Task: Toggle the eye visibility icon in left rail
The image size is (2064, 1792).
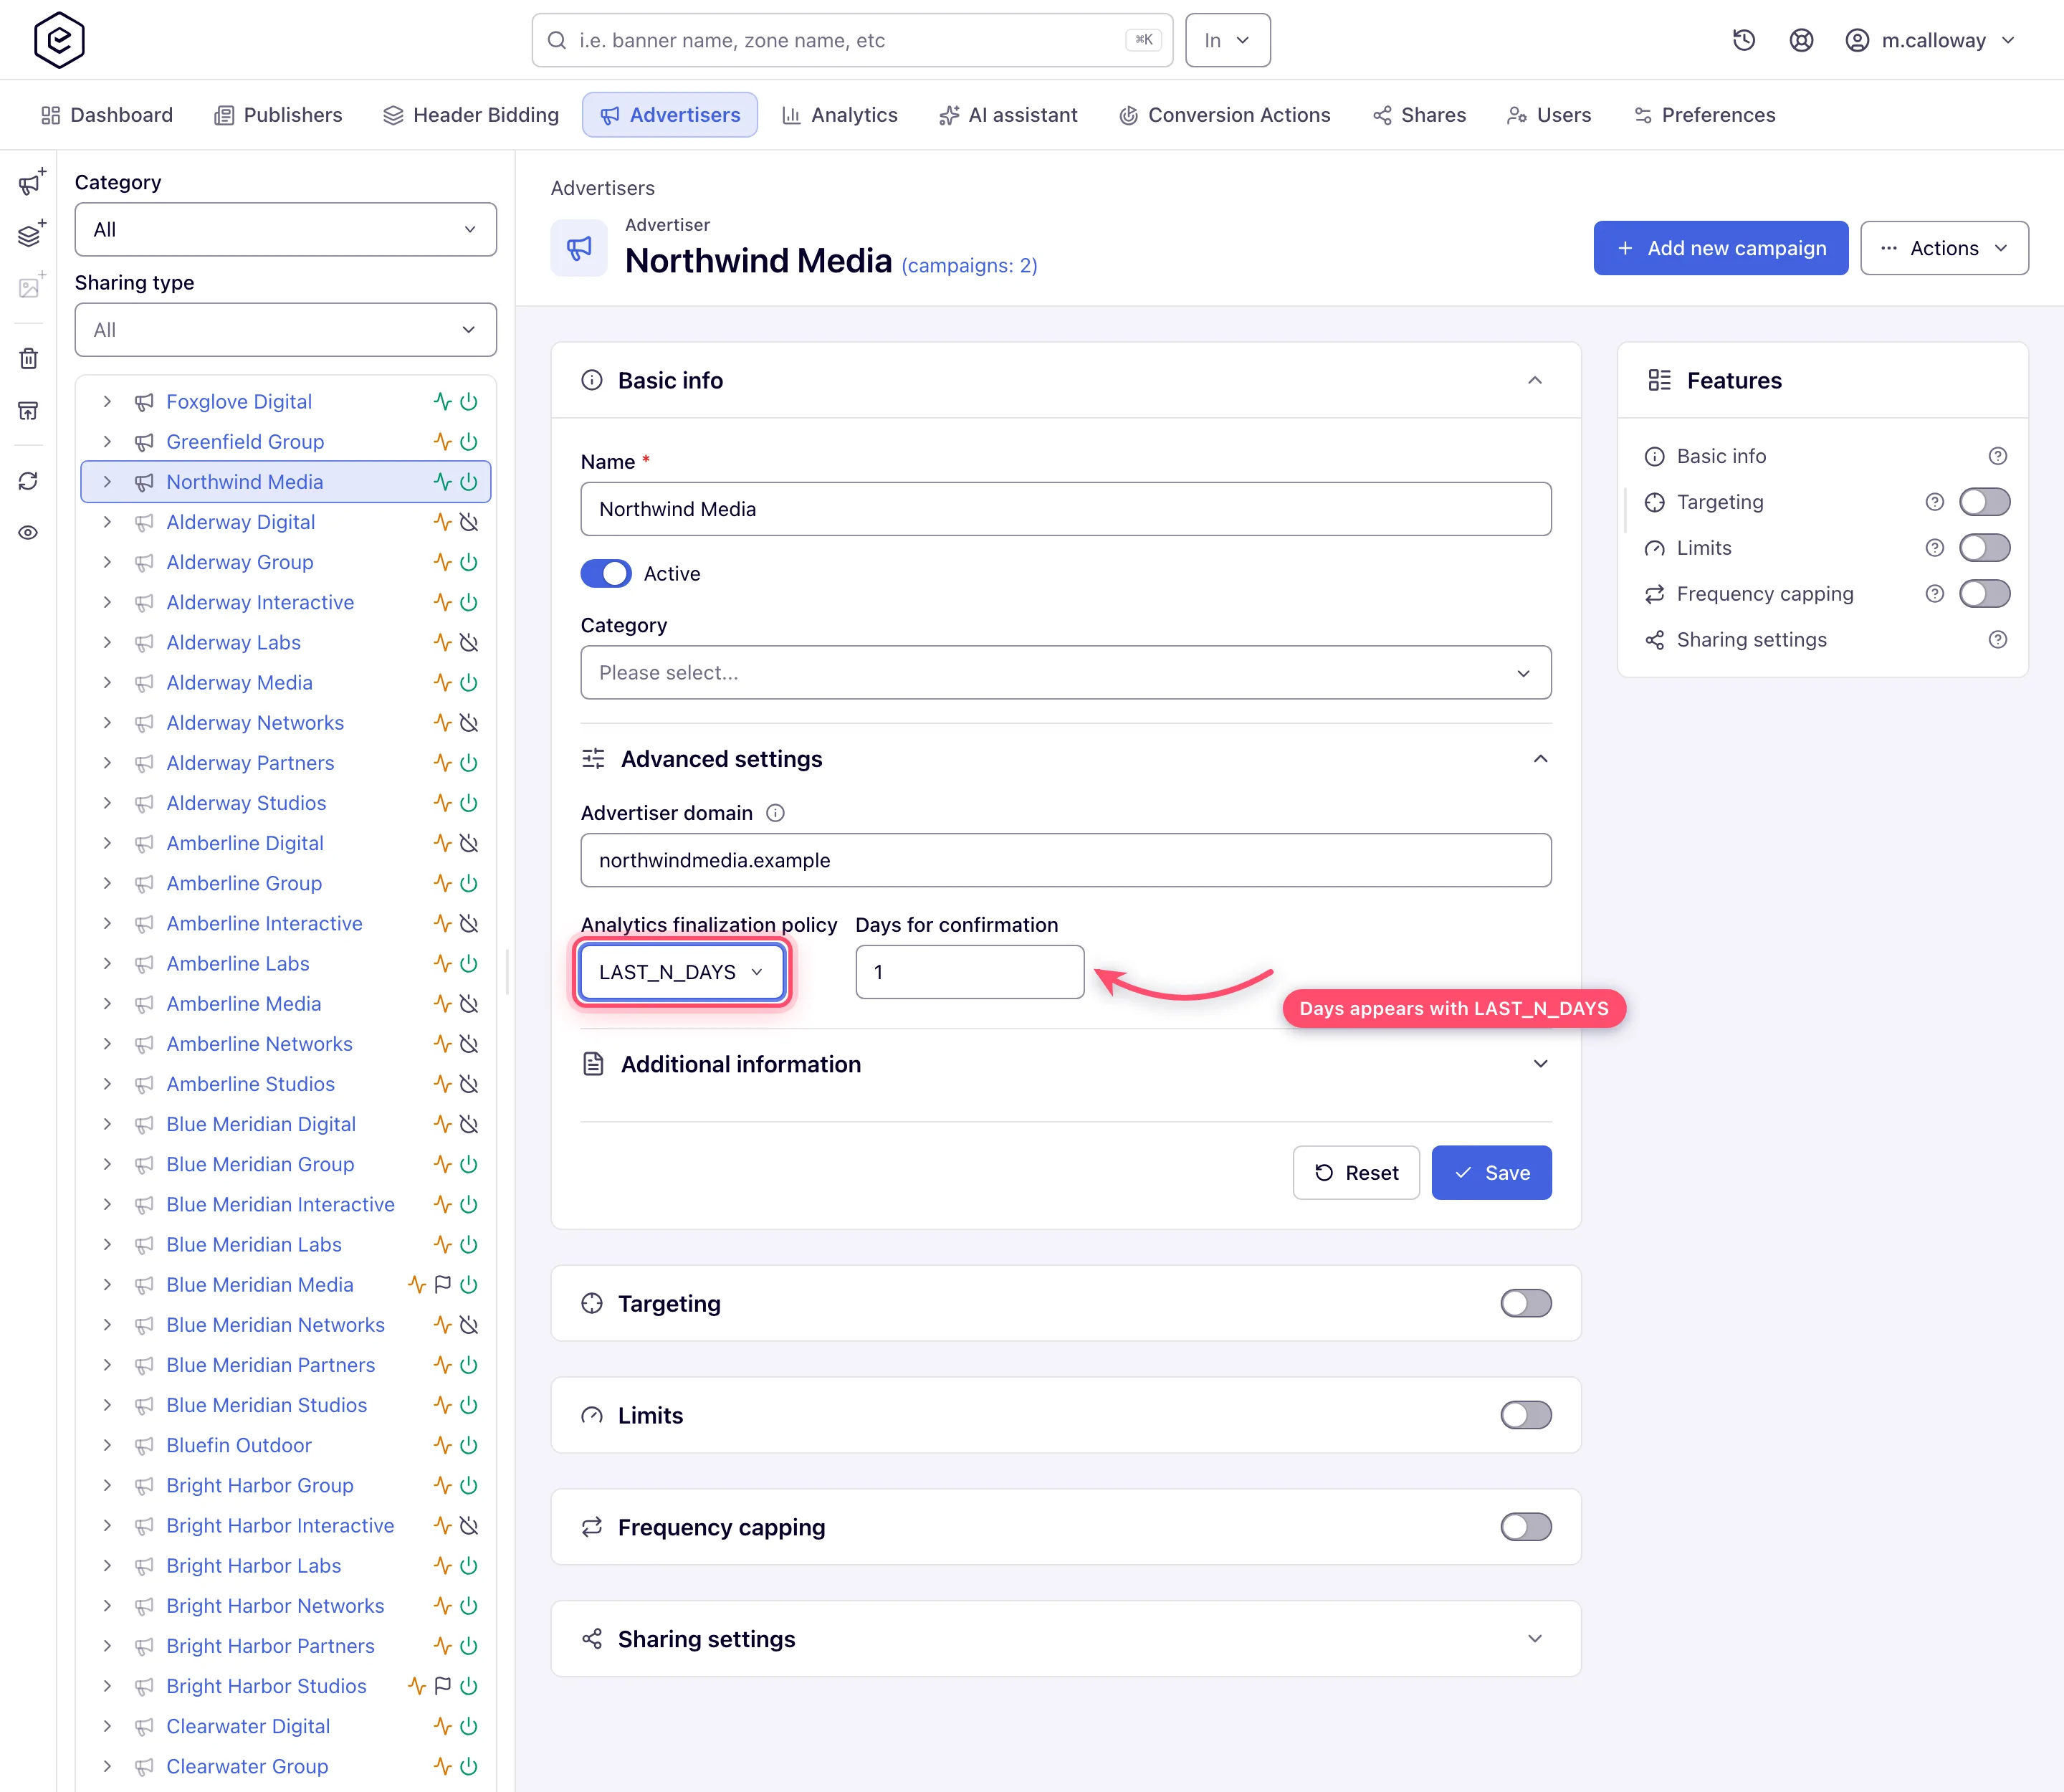Action: tap(29, 532)
